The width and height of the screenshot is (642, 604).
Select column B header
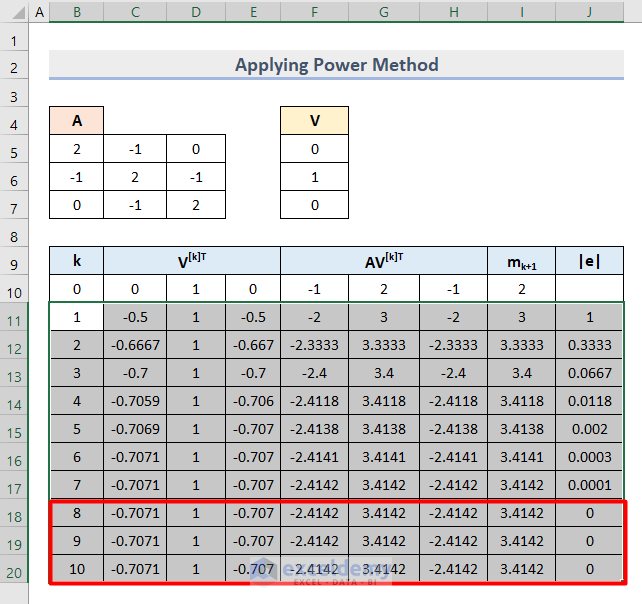coord(77,11)
